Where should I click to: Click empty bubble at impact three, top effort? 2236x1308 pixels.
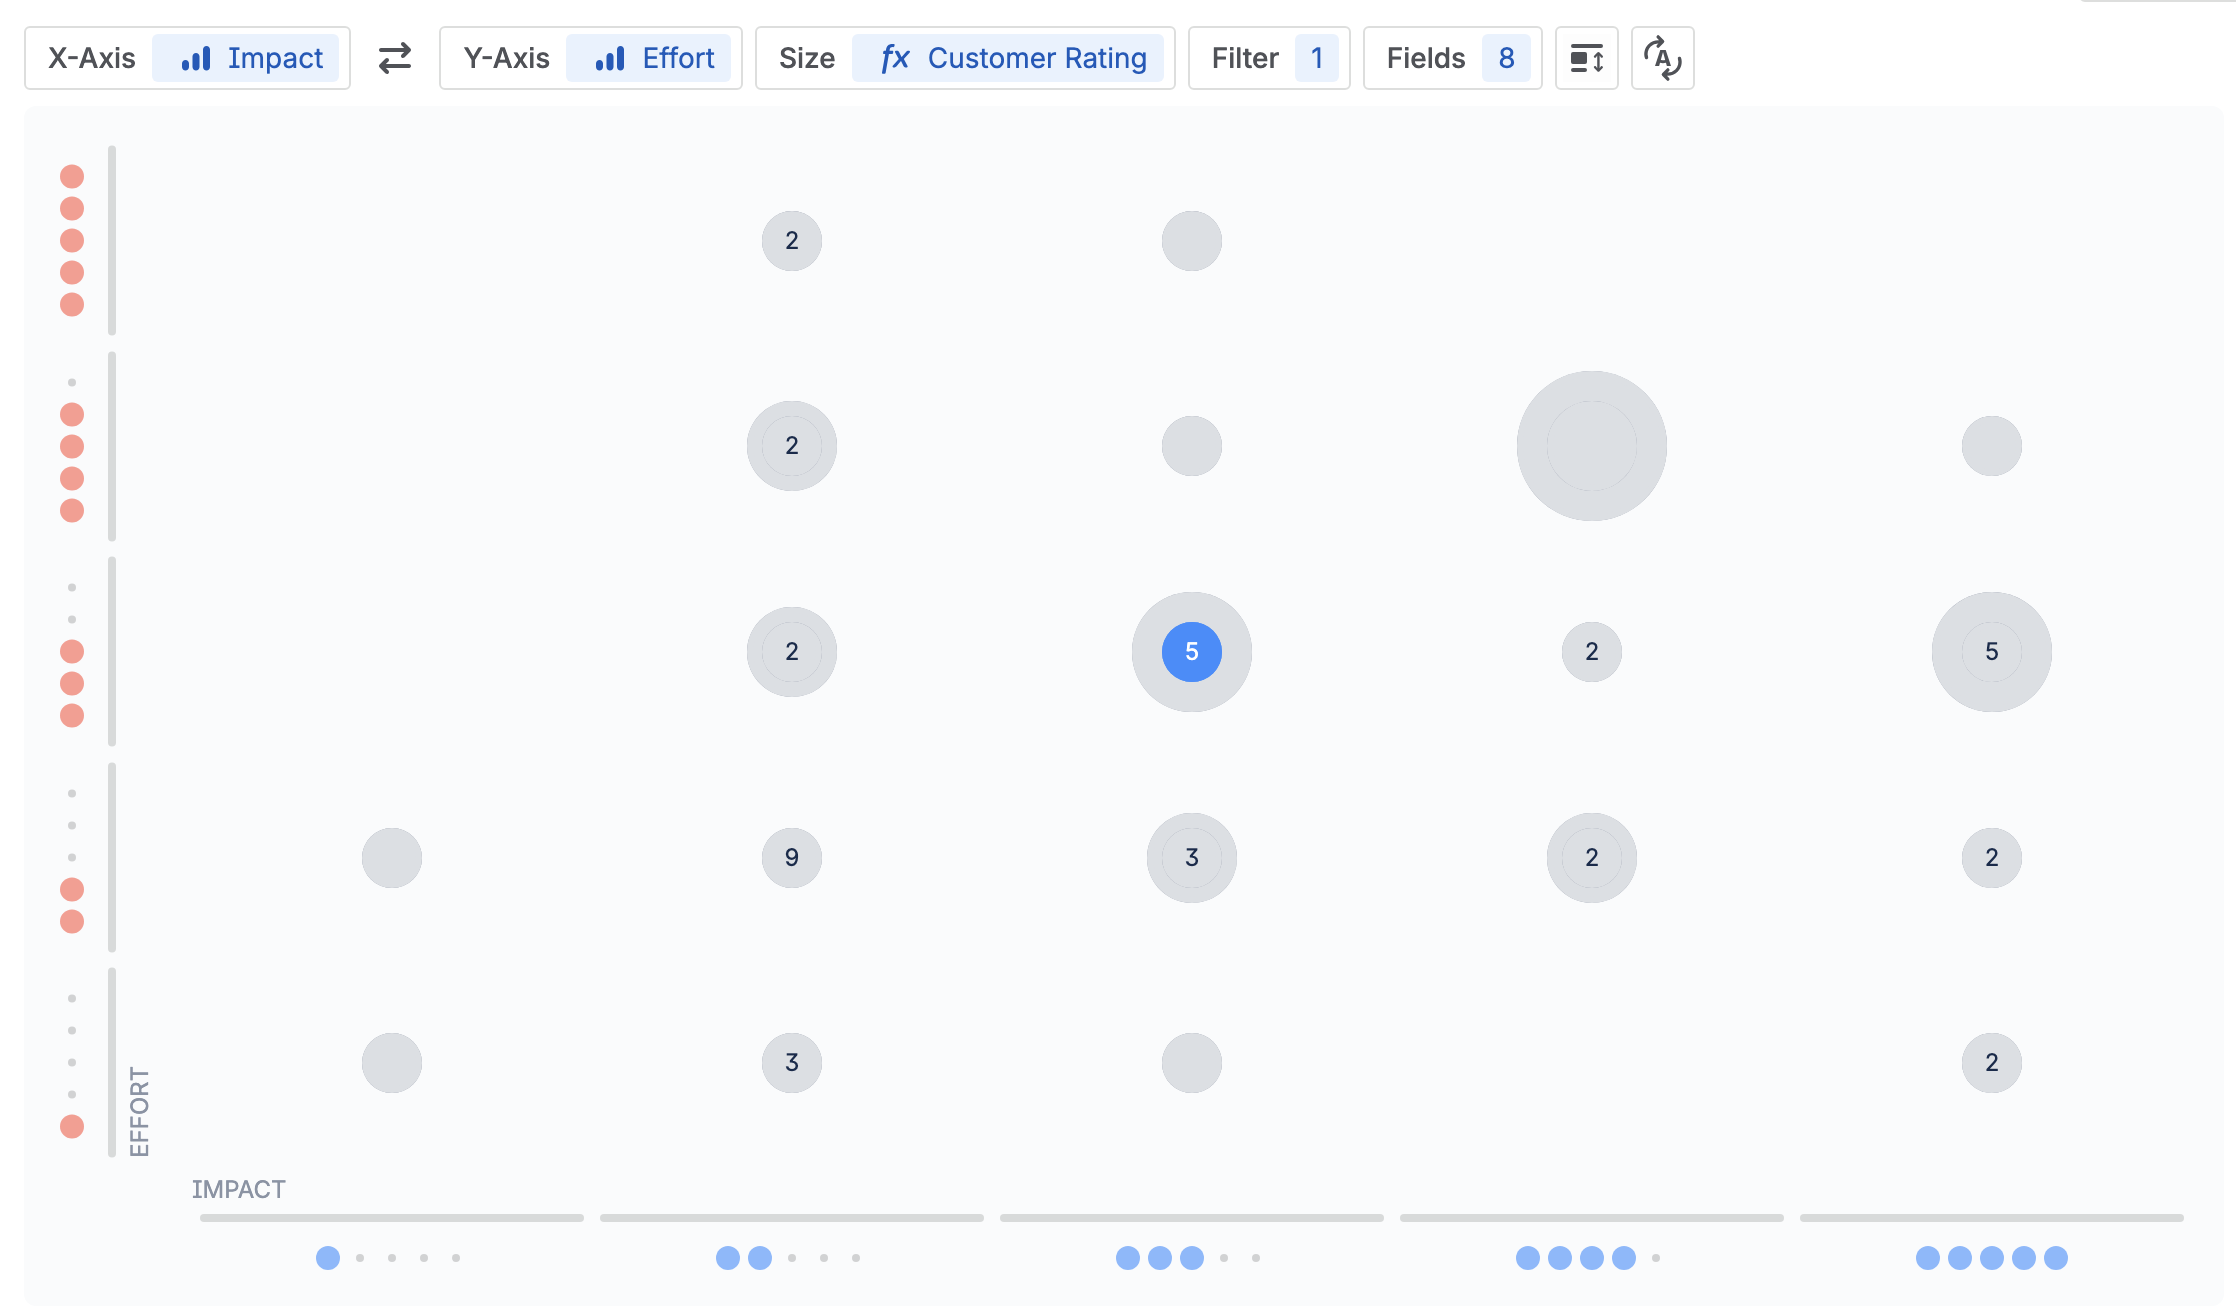click(1192, 241)
